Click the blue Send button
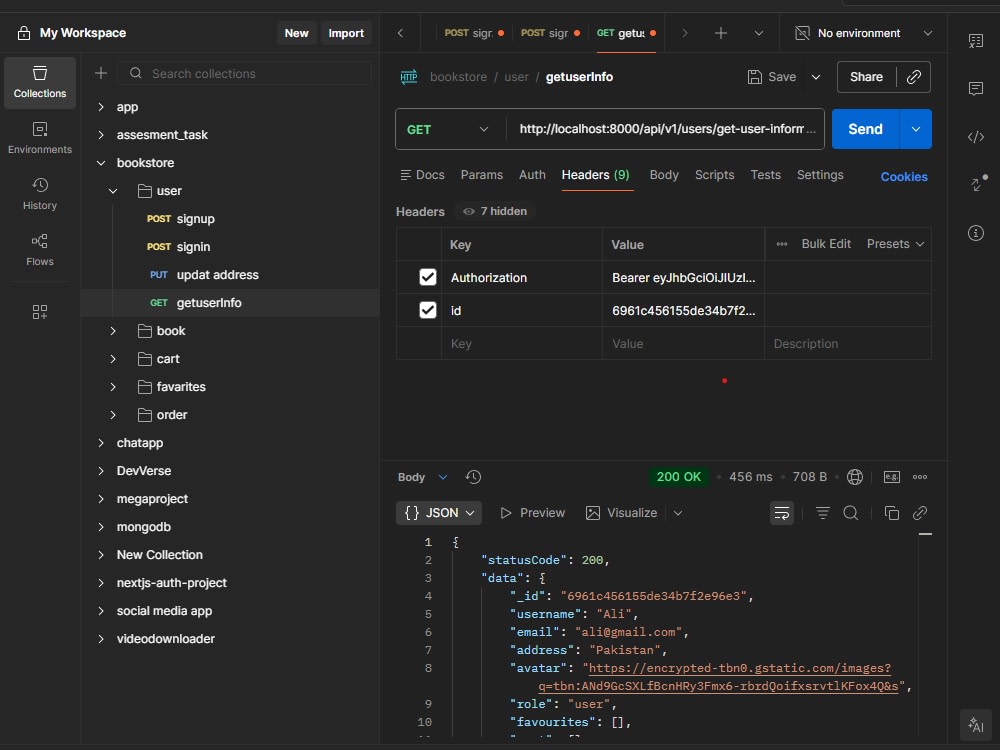The height and width of the screenshot is (750, 1000). click(x=865, y=129)
